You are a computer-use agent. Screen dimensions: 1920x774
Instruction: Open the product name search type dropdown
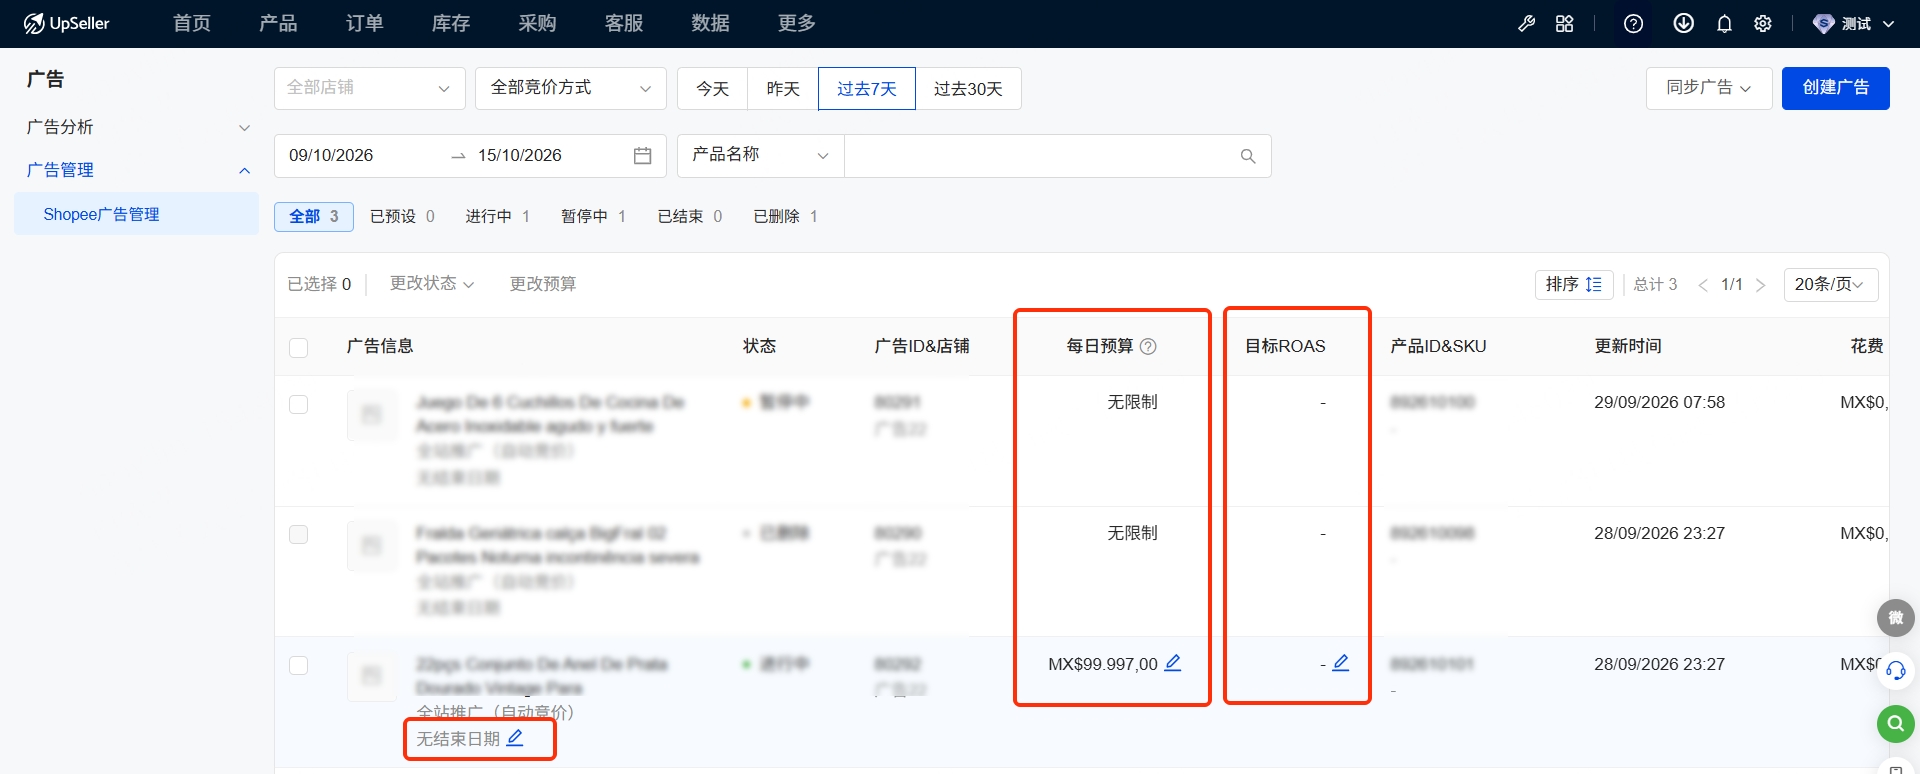coord(761,156)
